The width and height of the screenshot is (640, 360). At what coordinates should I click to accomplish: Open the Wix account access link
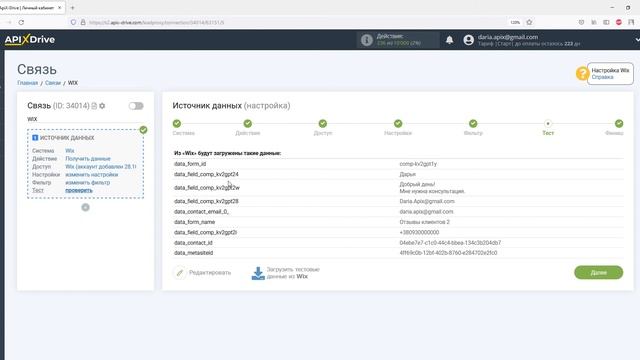click(x=101, y=167)
